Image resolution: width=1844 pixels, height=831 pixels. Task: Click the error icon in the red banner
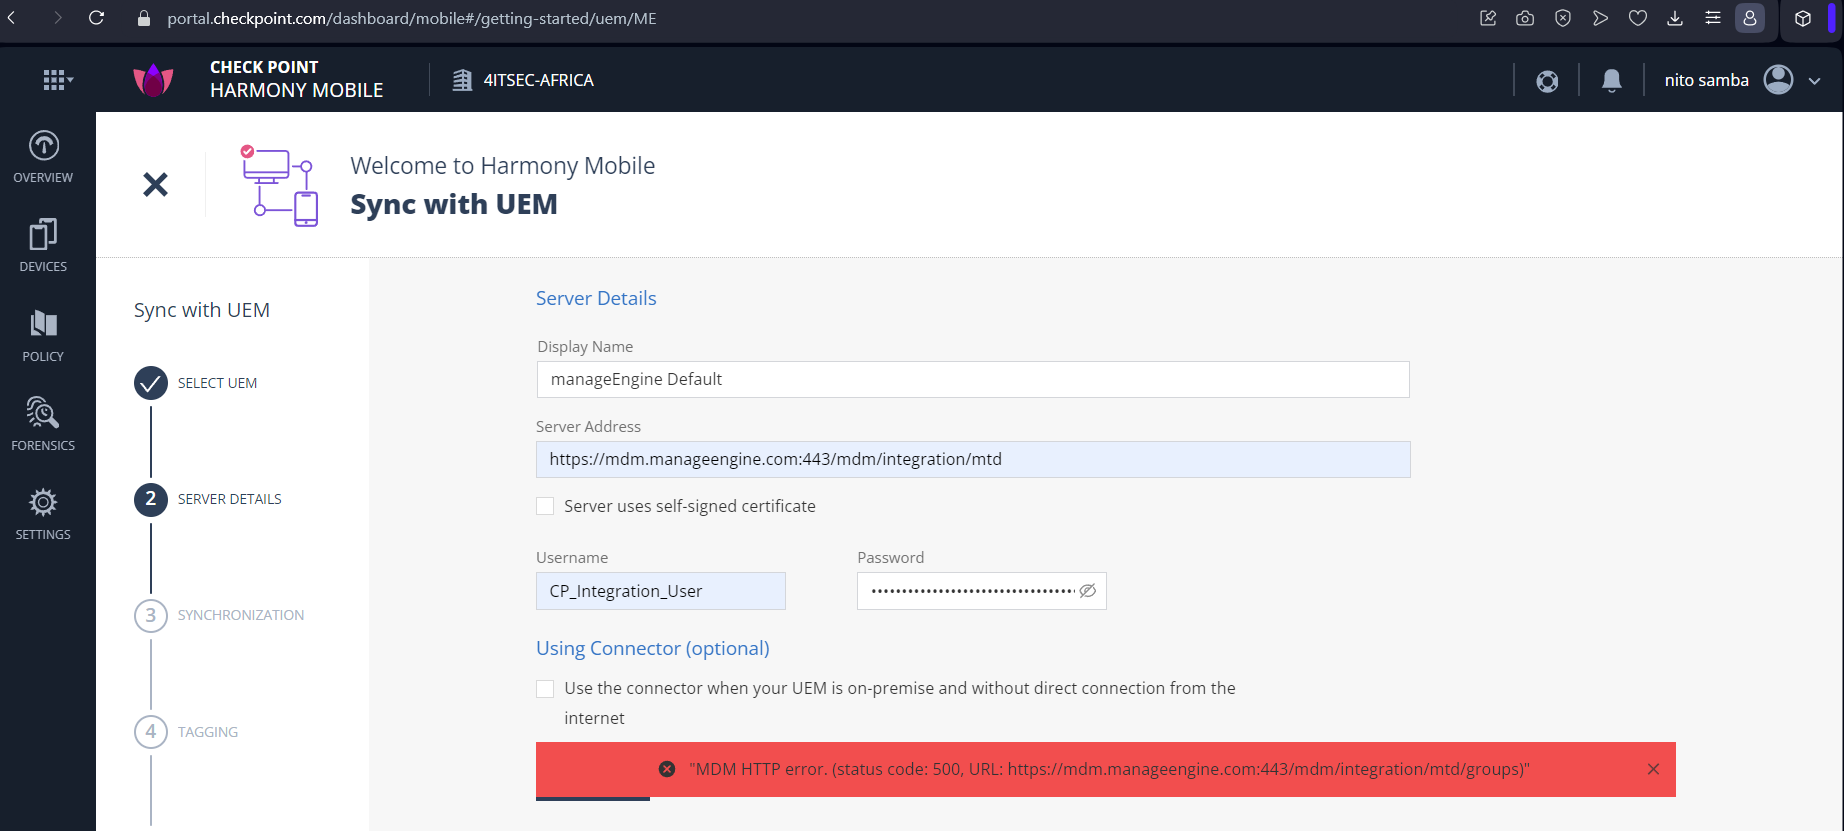pyautogui.click(x=667, y=769)
